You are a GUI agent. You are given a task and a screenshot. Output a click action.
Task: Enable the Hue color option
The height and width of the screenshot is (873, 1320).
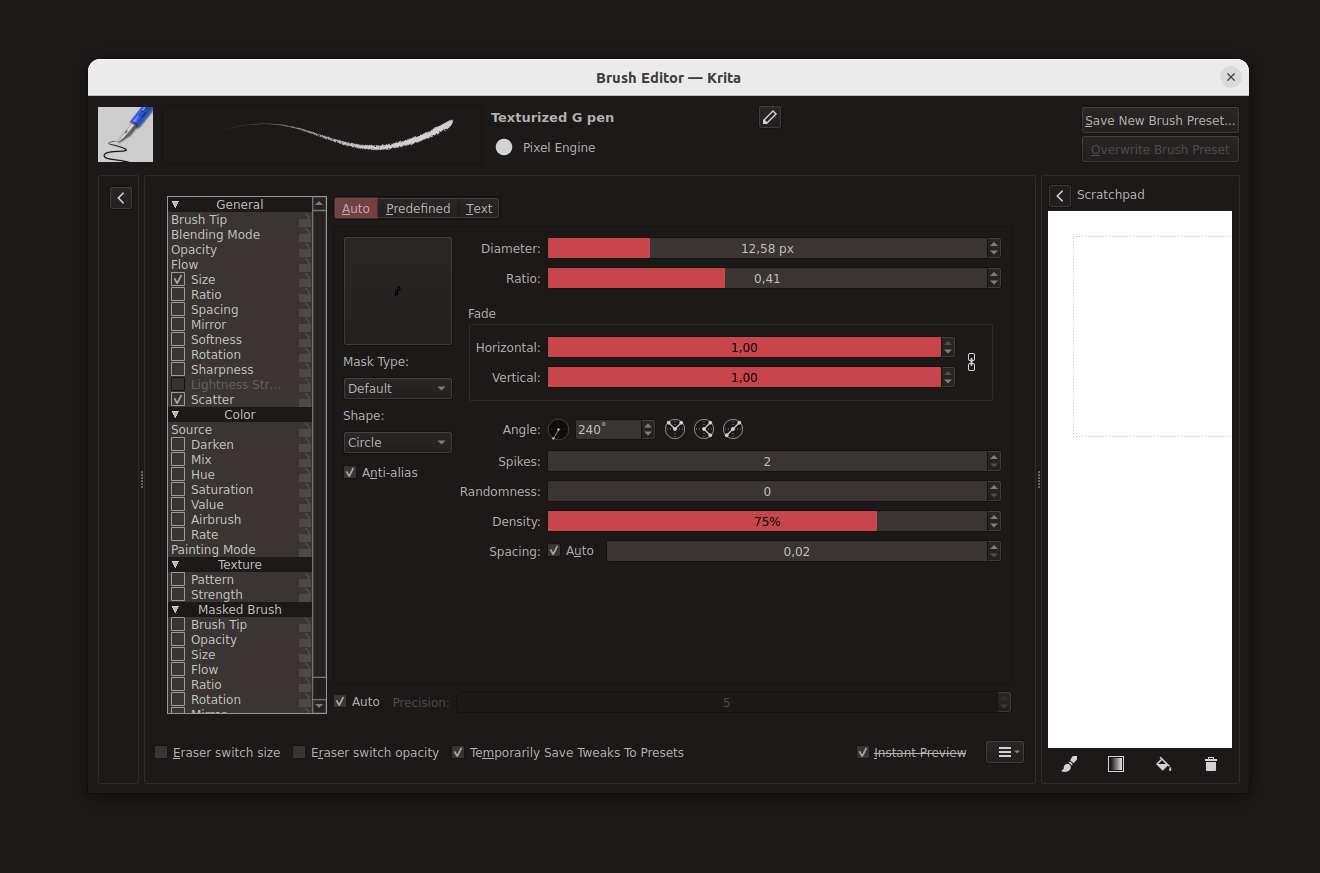tap(178, 475)
